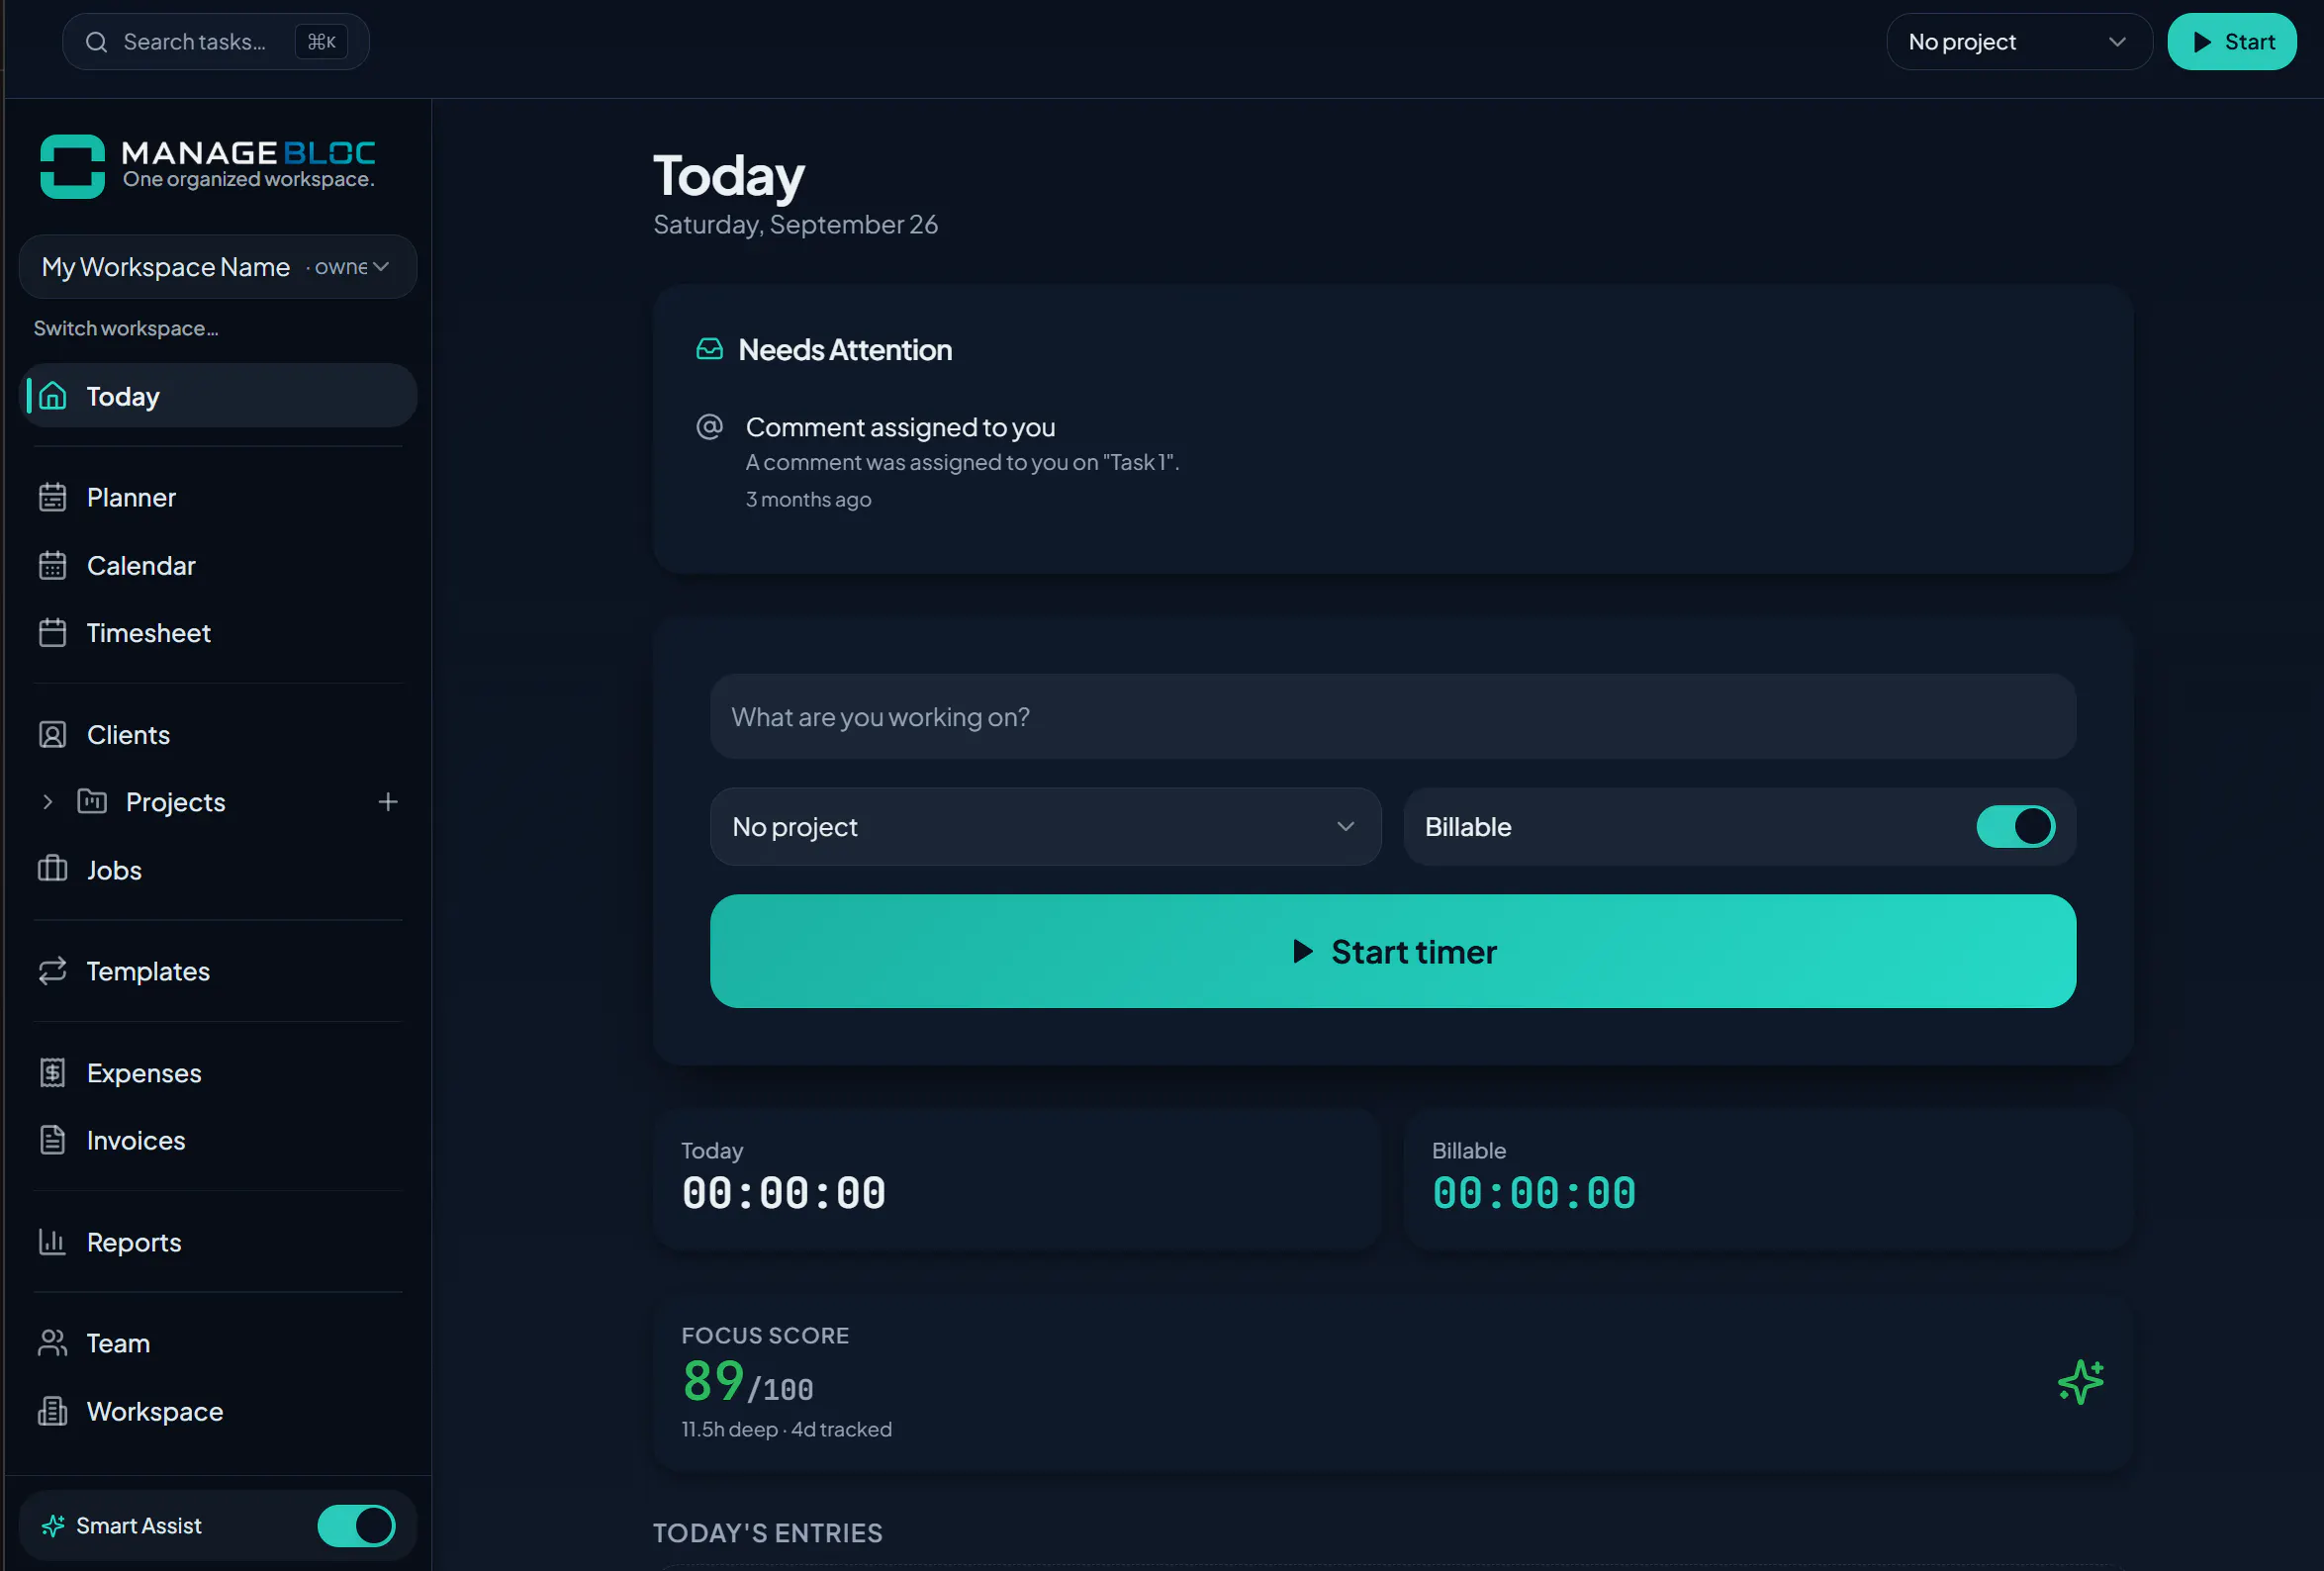Click the Projects folder icon

click(92, 802)
